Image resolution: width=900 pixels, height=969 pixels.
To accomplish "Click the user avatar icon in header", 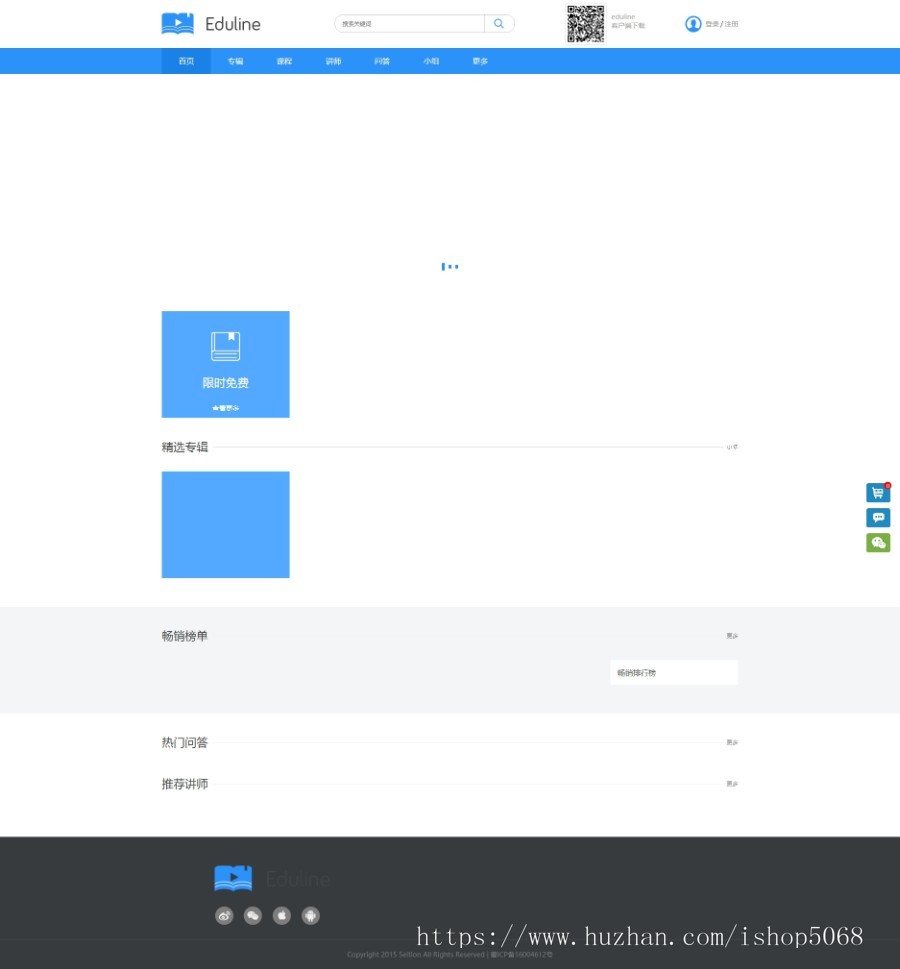I will pos(693,23).
